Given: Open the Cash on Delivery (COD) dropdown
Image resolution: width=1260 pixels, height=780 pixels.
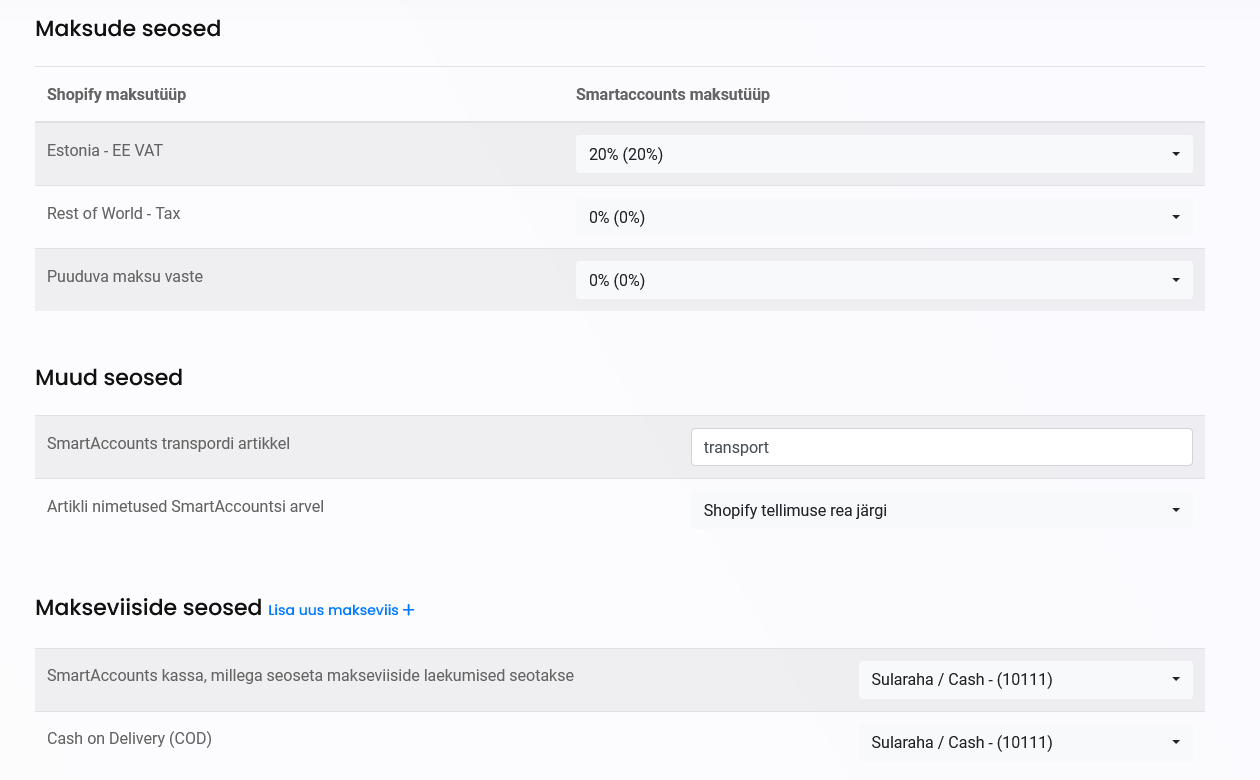Looking at the screenshot, I should [x=1025, y=742].
